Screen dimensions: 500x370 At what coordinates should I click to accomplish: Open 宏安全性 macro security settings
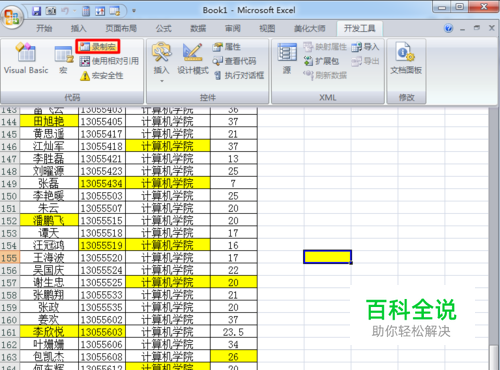coord(102,76)
